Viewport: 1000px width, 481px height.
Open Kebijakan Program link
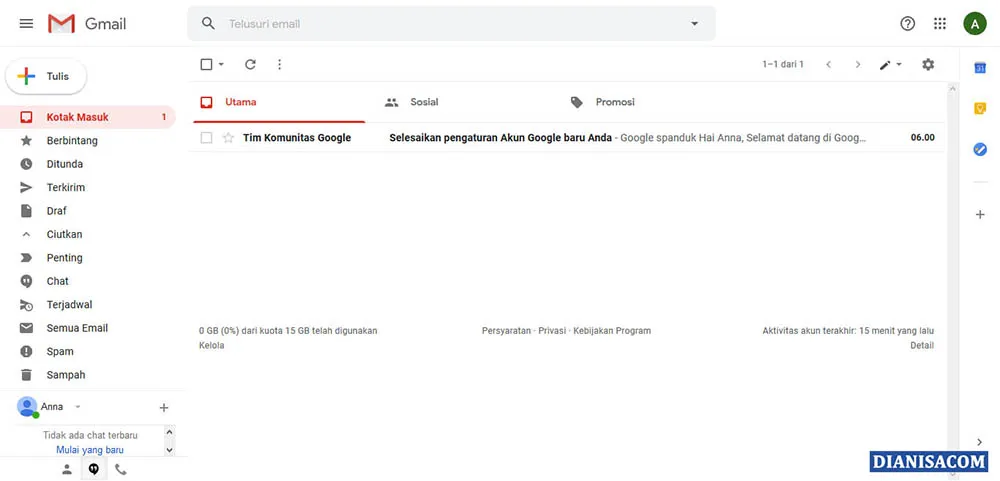pyautogui.click(x=612, y=330)
